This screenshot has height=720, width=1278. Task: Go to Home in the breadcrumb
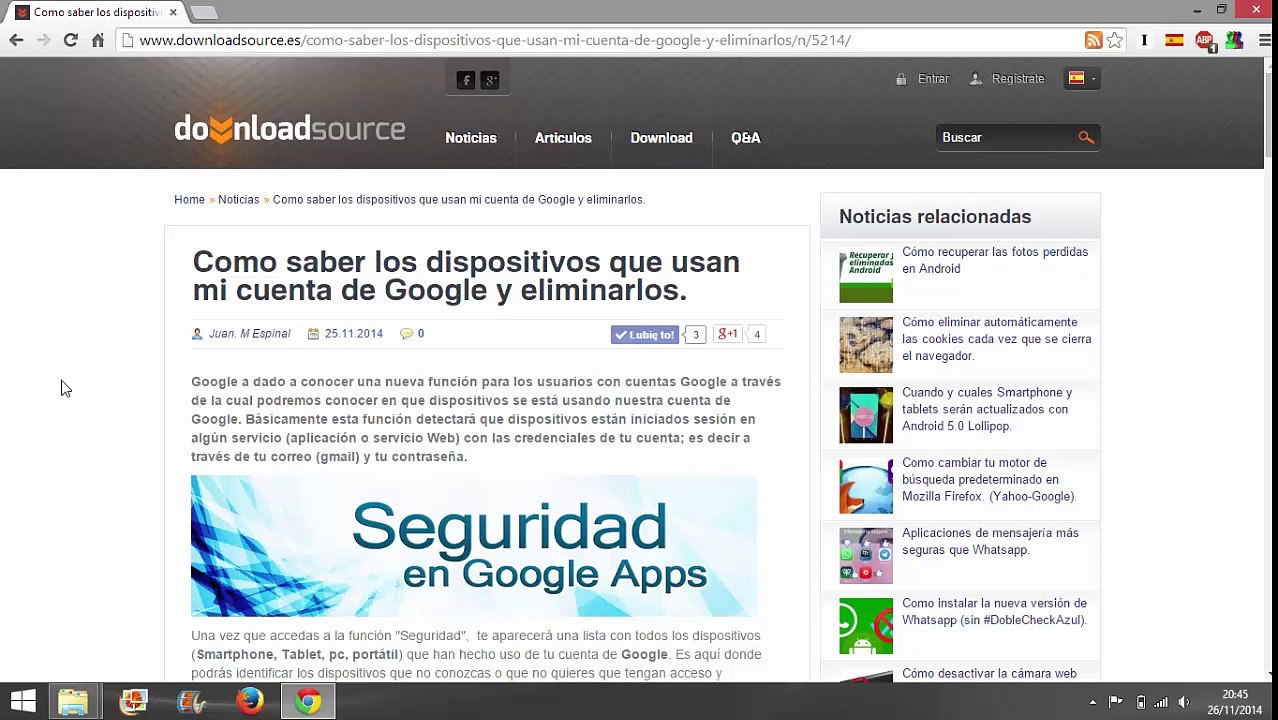pos(189,199)
